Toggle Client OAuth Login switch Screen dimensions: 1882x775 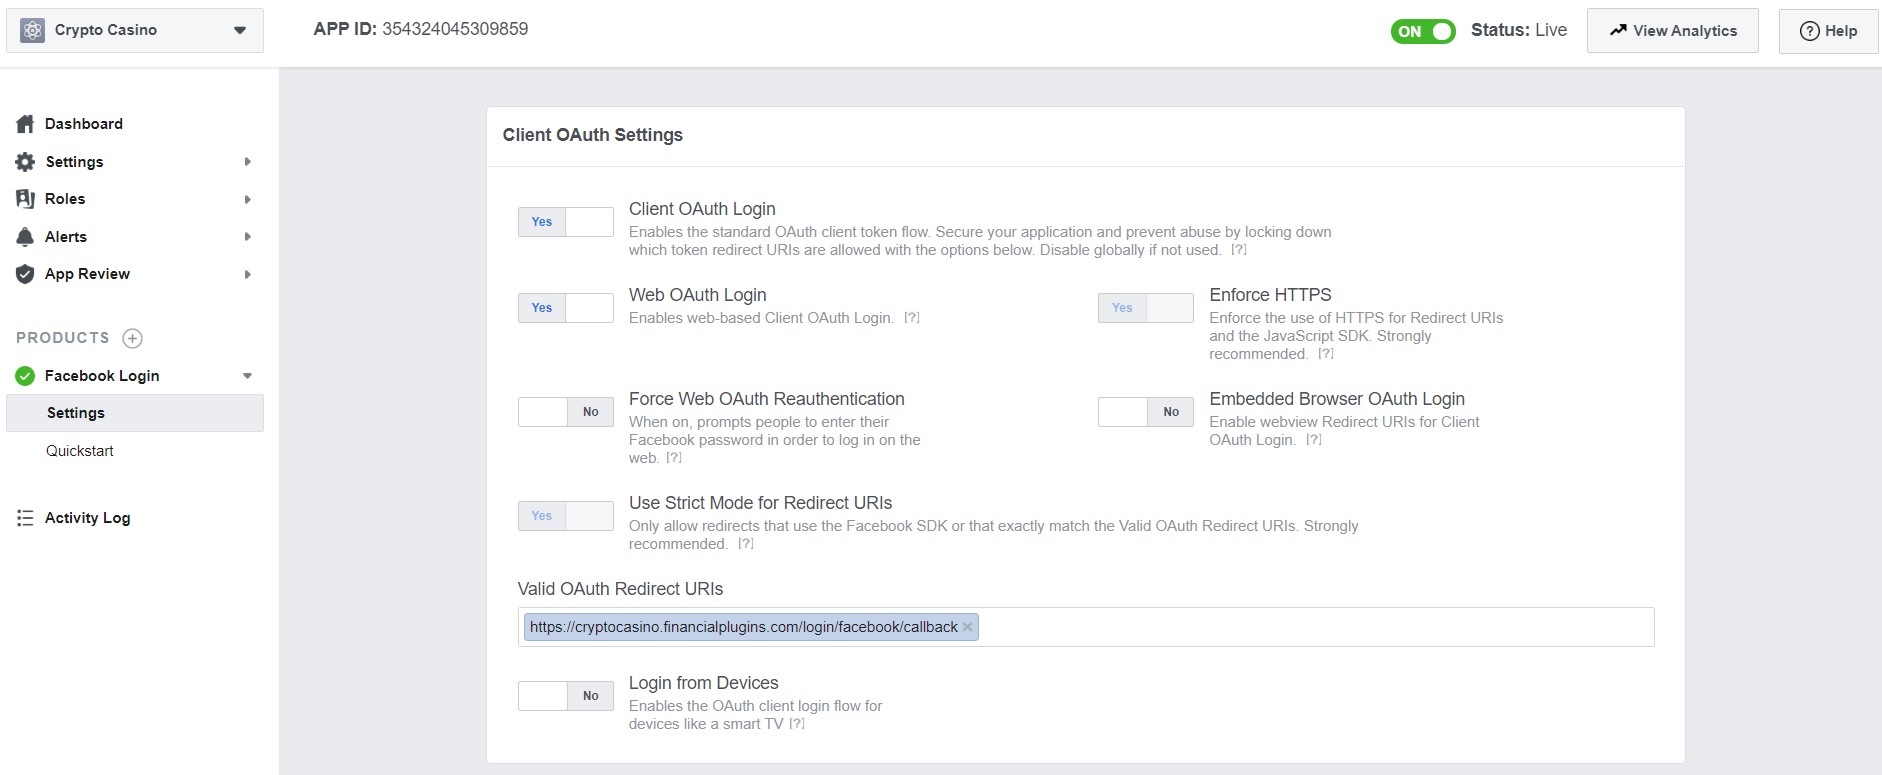pos(565,222)
